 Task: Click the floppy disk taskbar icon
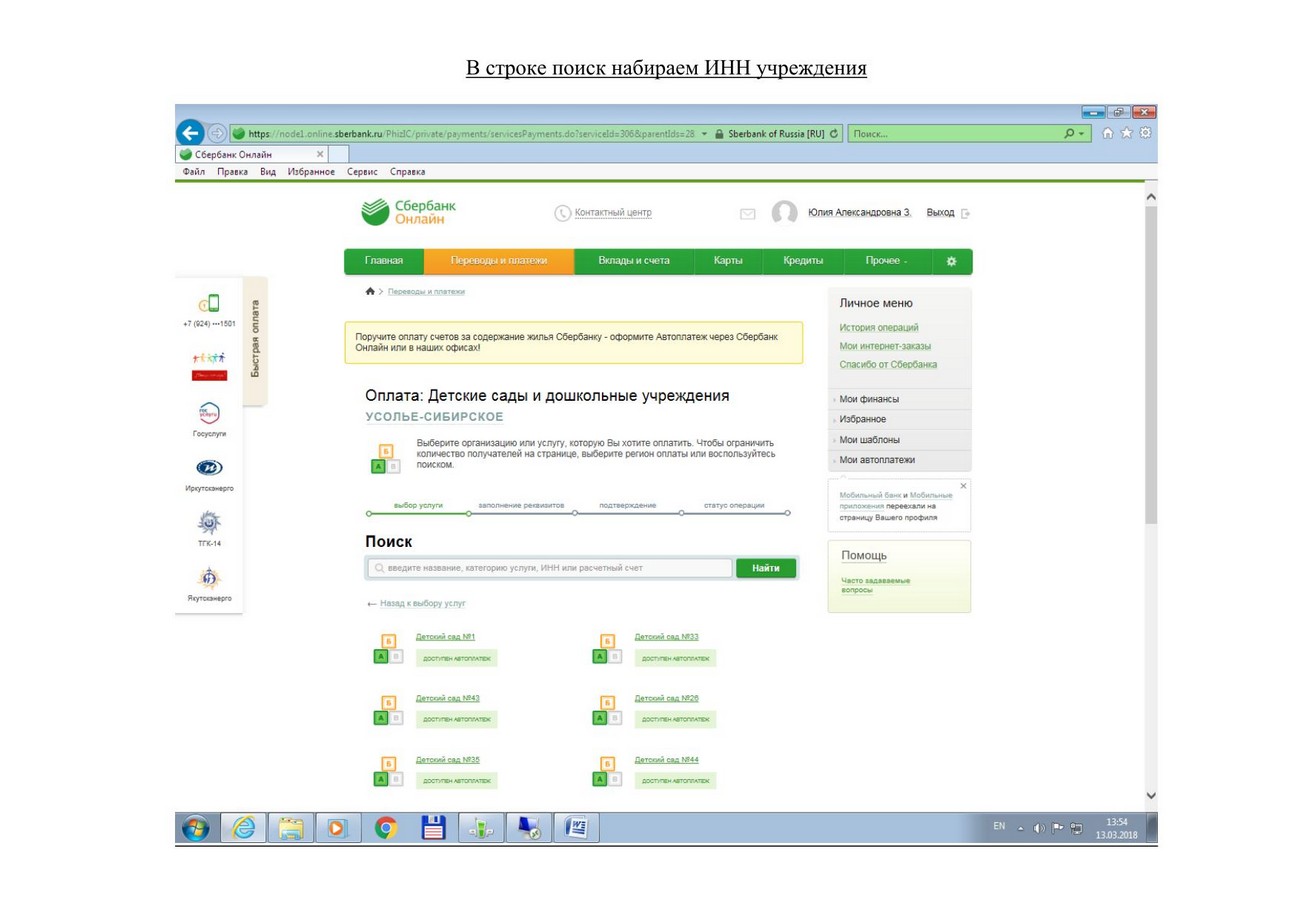click(x=433, y=828)
